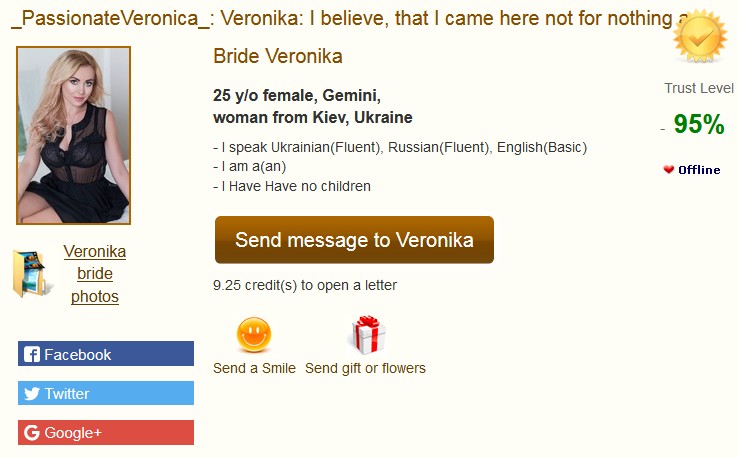Viewport: 737px width, 458px height.
Task: Click the Google 'G' logo icon
Action: point(31,432)
